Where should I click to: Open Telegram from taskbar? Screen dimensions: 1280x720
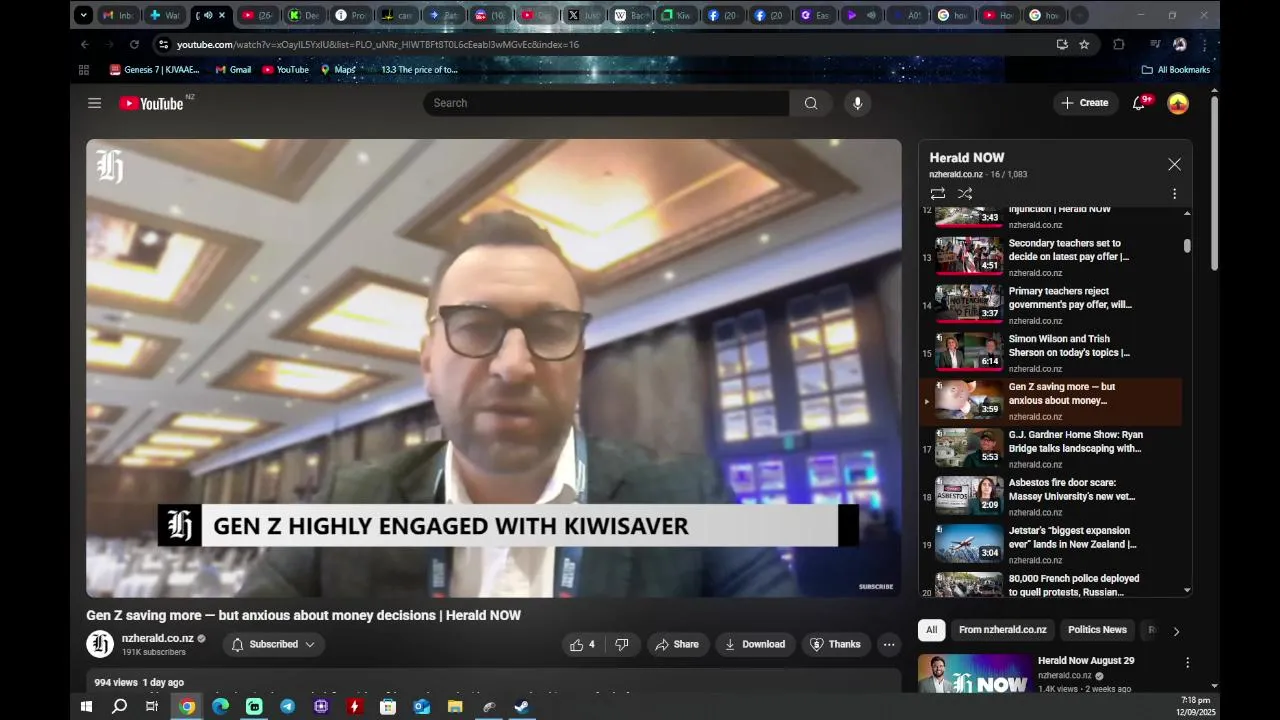(x=288, y=706)
